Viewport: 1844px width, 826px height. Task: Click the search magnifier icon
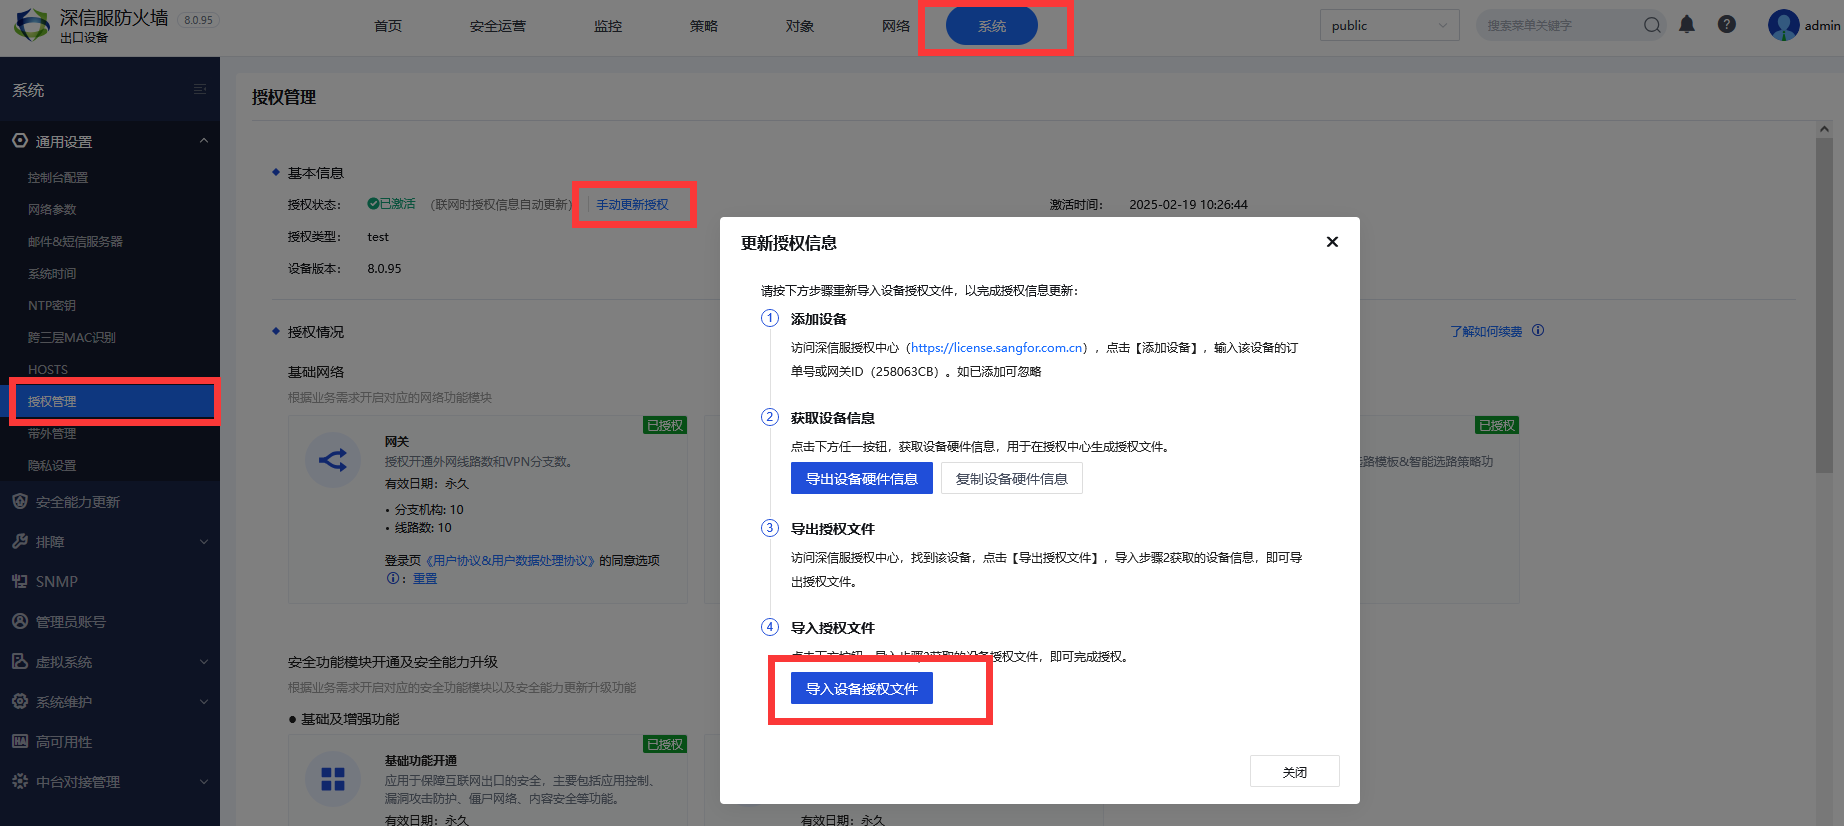[1652, 25]
